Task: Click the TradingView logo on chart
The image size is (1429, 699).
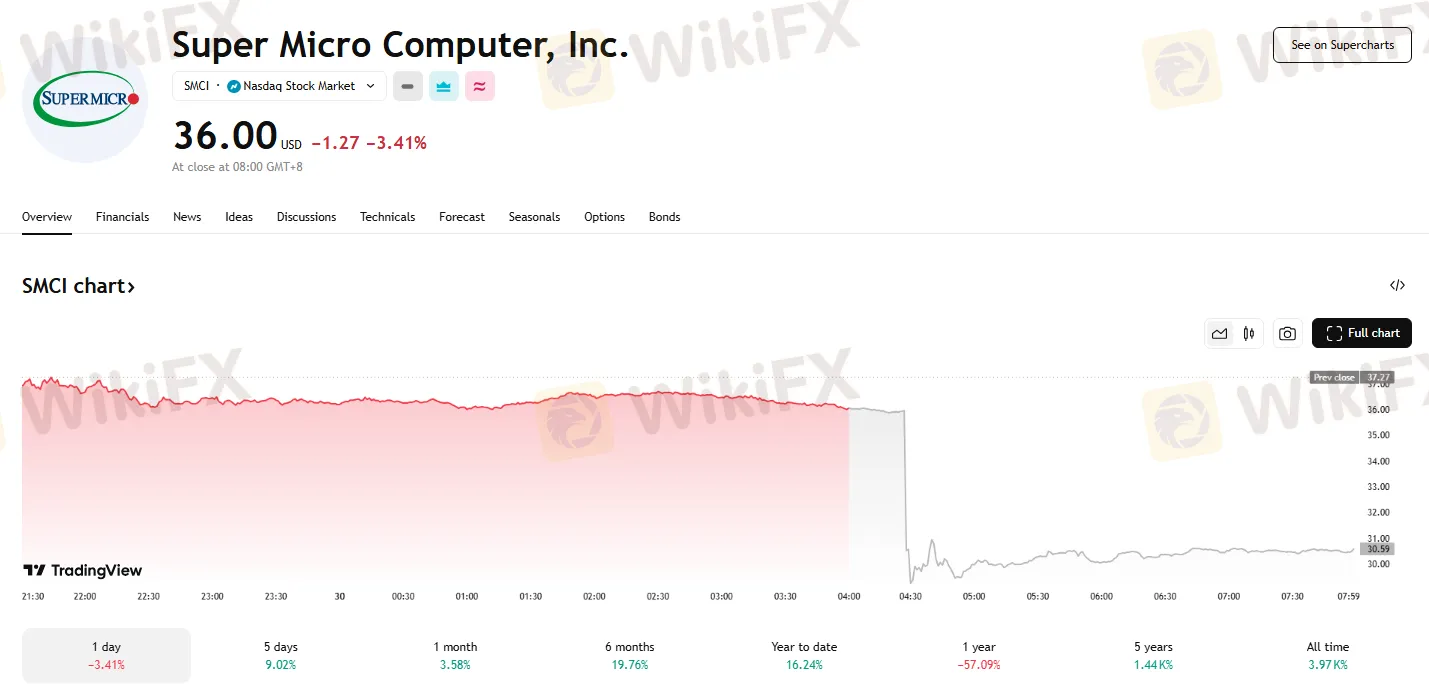Action: 83,571
